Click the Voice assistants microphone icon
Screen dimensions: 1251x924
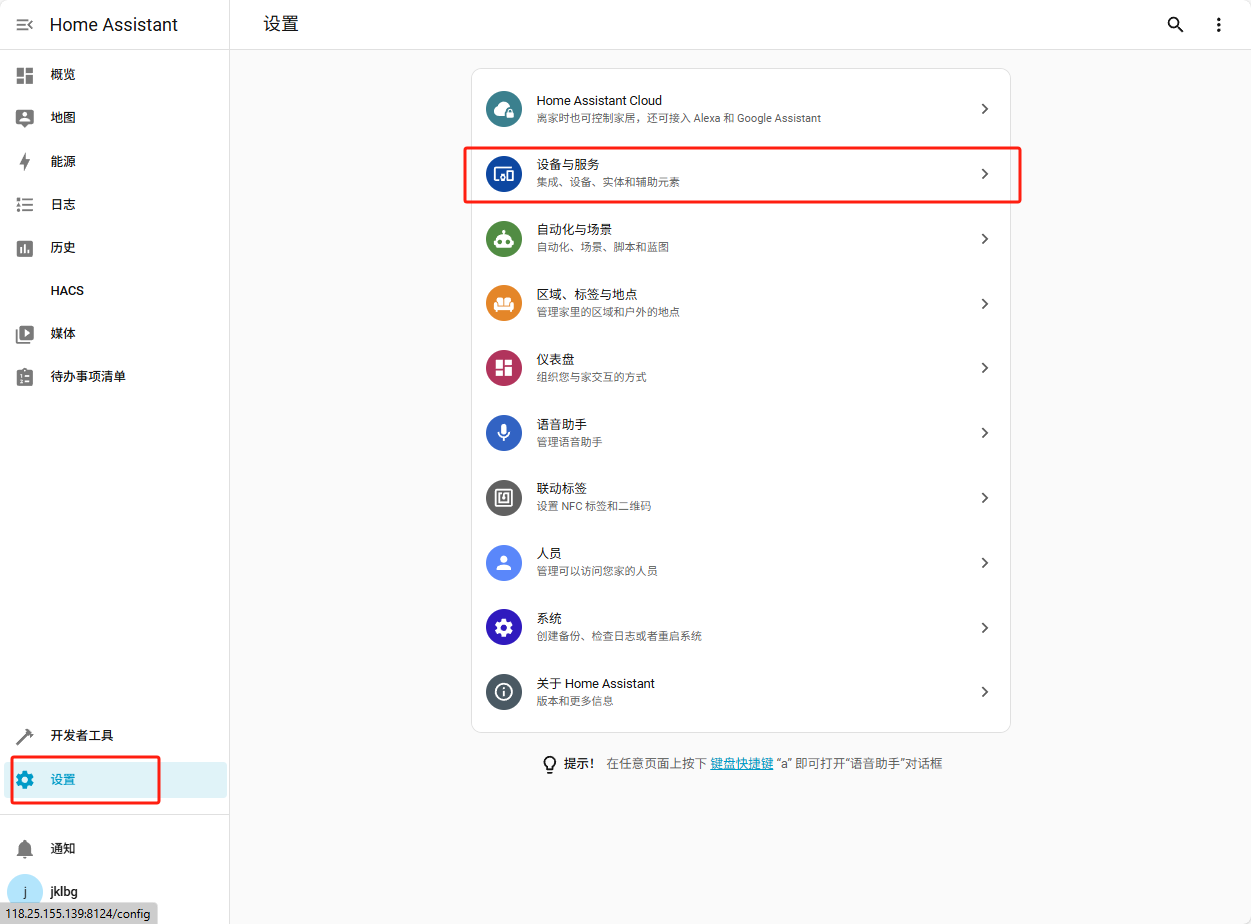pyautogui.click(x=504, y=433)
